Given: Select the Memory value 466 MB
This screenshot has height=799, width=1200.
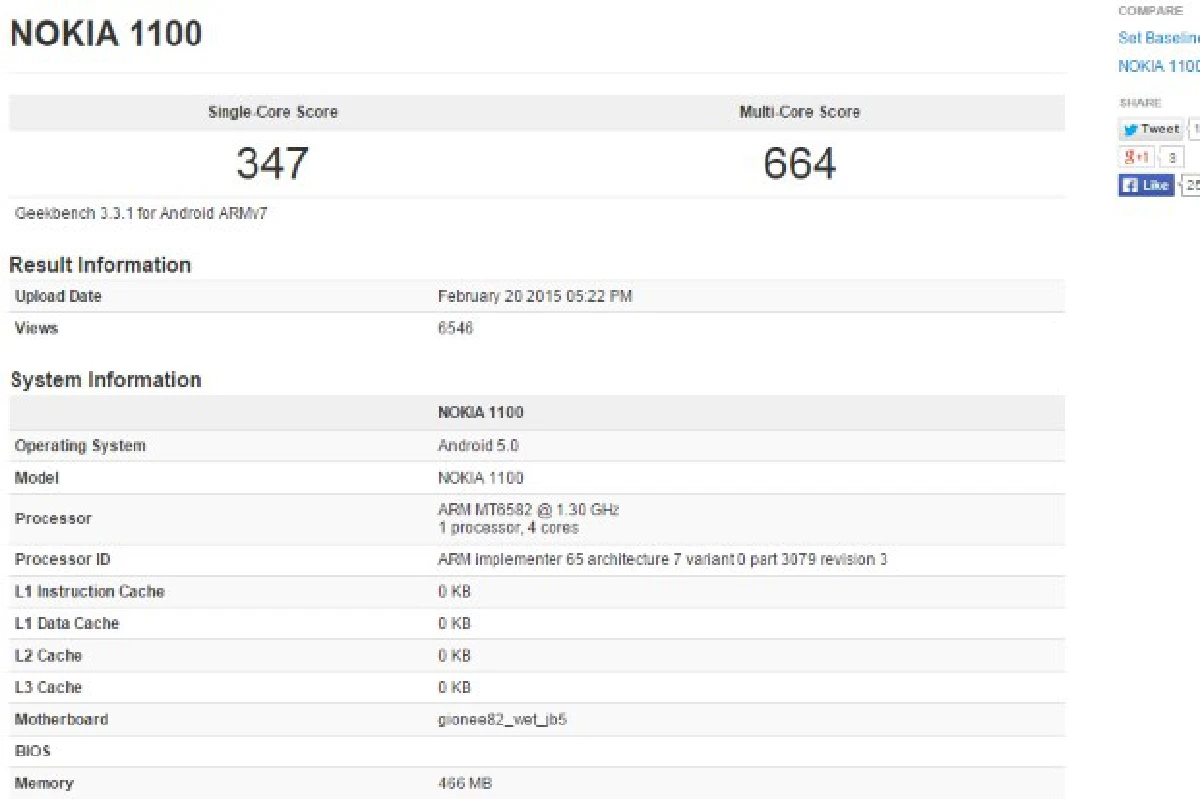Looking at the screenshot, I should coord(465,783).
